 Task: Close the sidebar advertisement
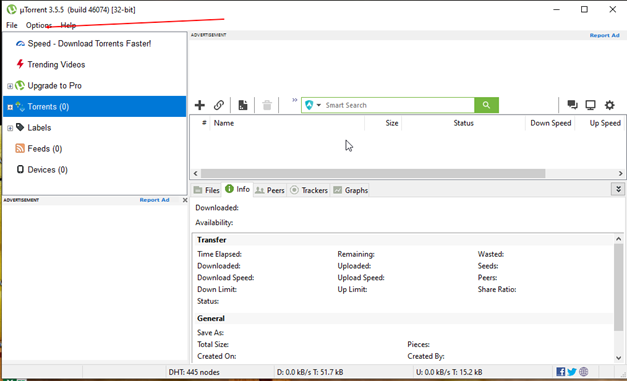185,200
